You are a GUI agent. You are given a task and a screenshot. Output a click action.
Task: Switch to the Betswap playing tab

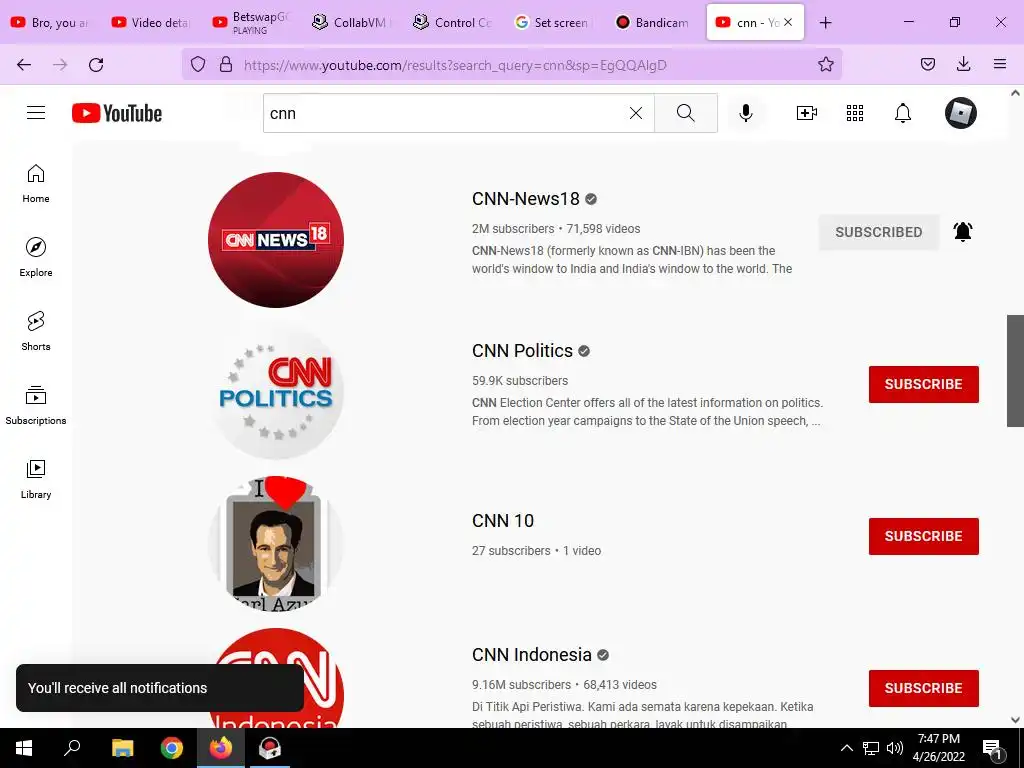tap(252, 22)
